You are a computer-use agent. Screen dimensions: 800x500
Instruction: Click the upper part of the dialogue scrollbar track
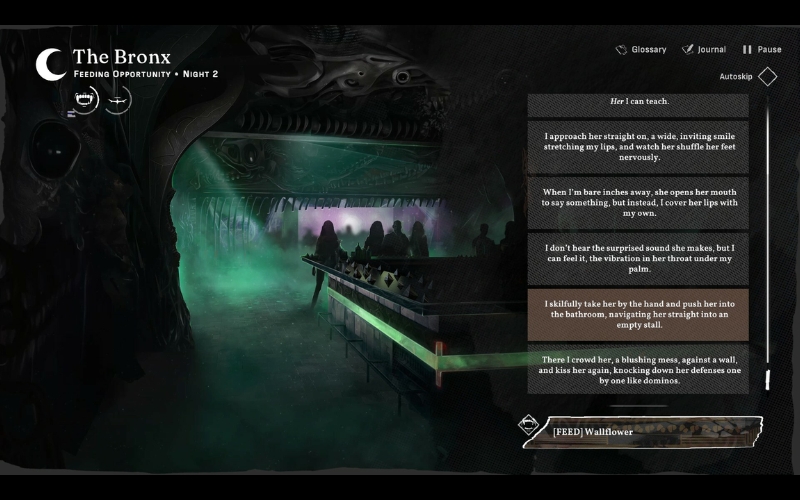point(767,150)
